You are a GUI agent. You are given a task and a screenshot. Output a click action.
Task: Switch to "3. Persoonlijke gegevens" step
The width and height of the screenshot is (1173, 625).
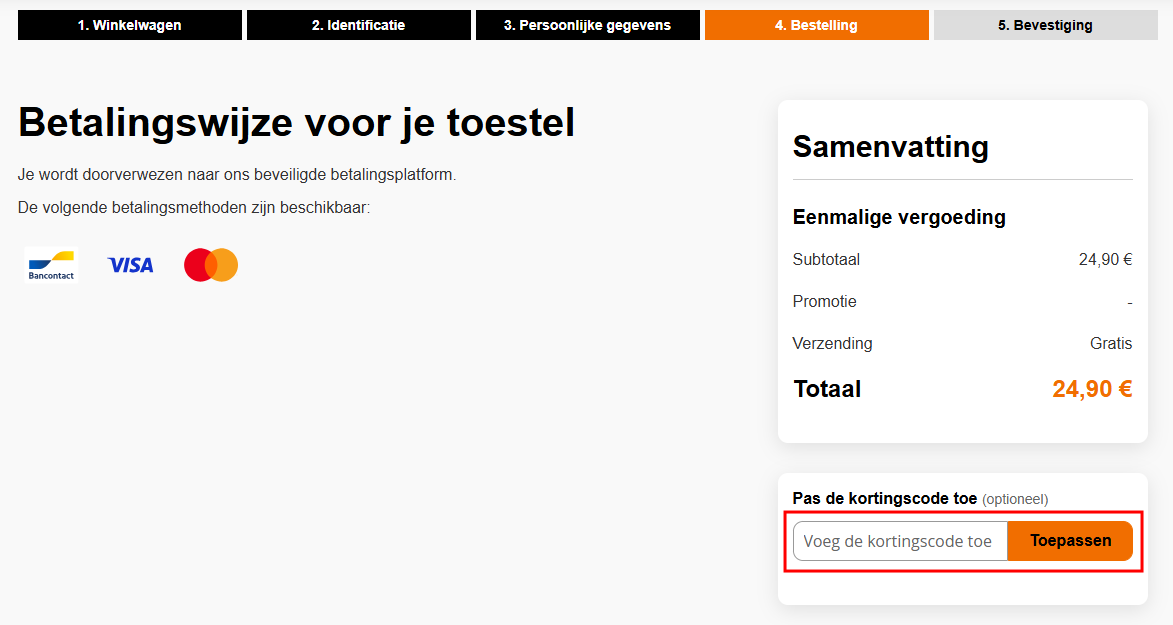(x=587, y=25)
